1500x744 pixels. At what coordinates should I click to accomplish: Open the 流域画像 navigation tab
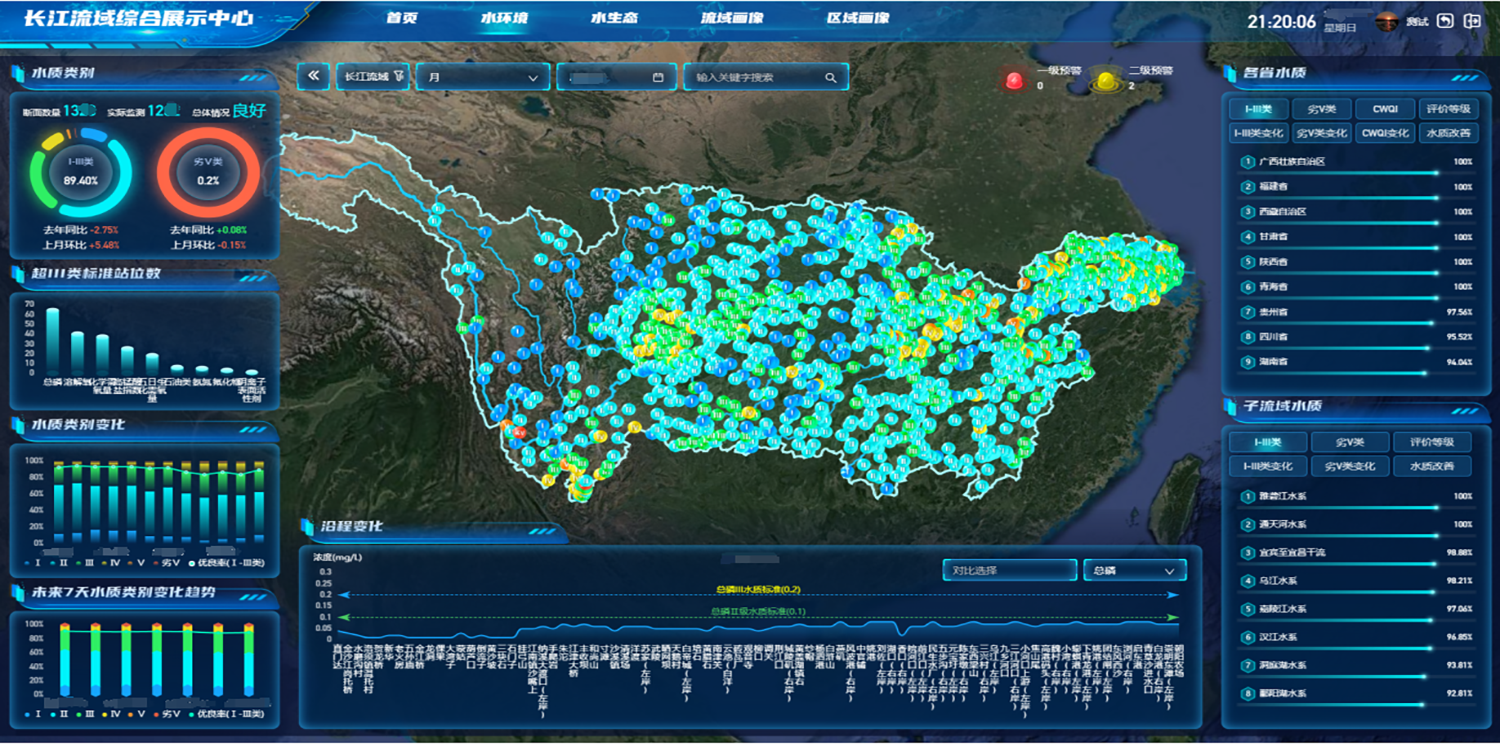pos(732,19)
